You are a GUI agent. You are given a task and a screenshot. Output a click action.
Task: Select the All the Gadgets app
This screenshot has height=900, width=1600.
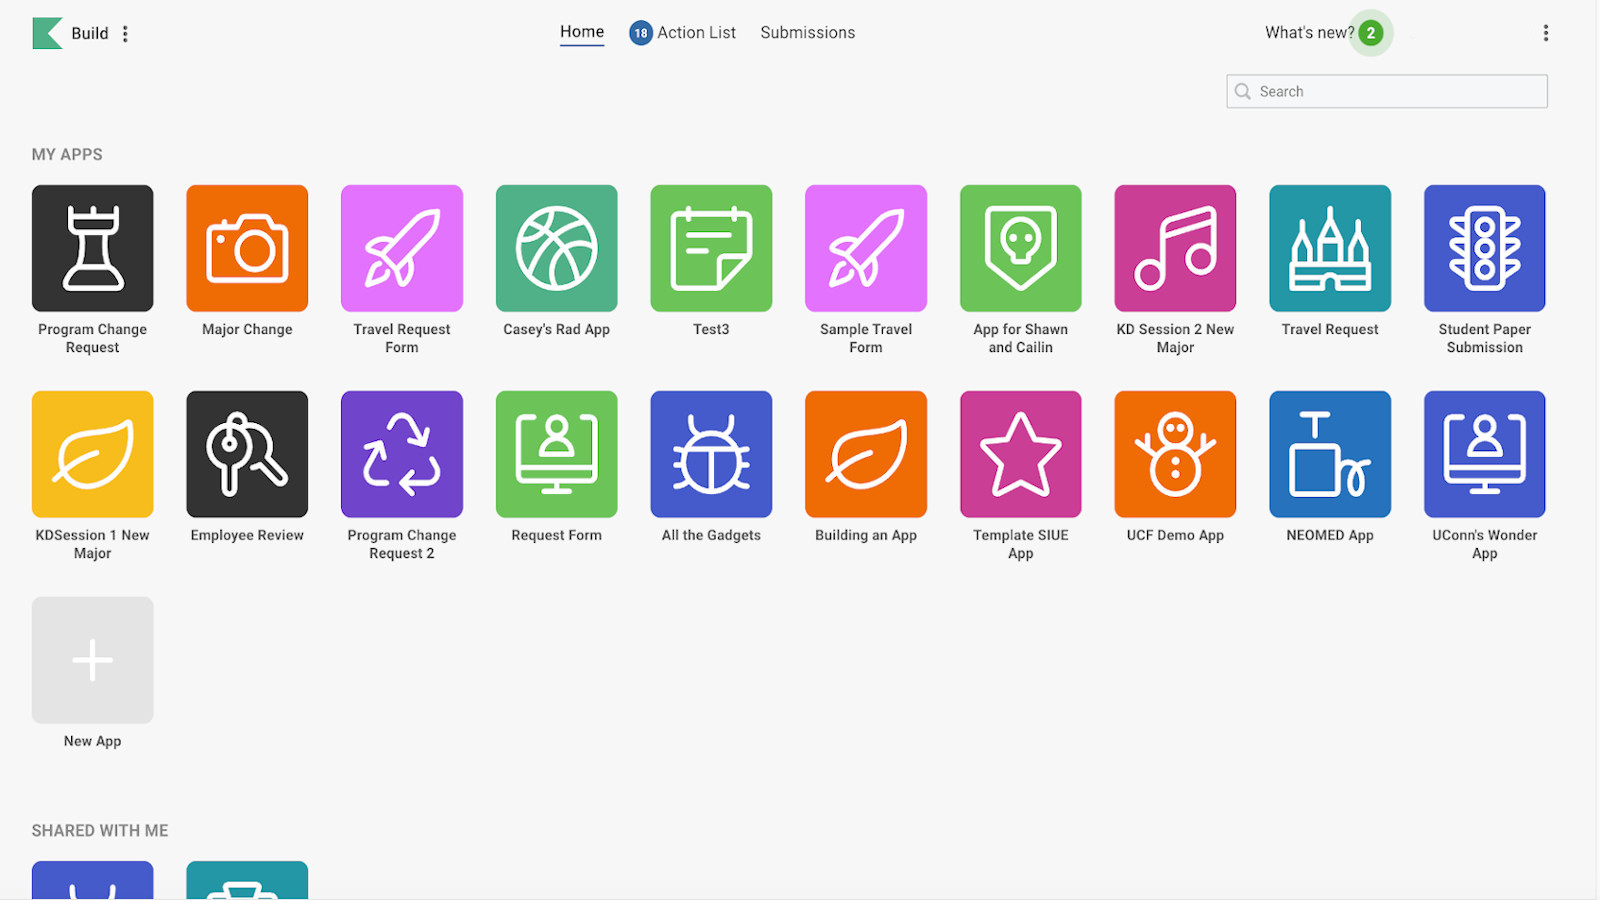711,453
